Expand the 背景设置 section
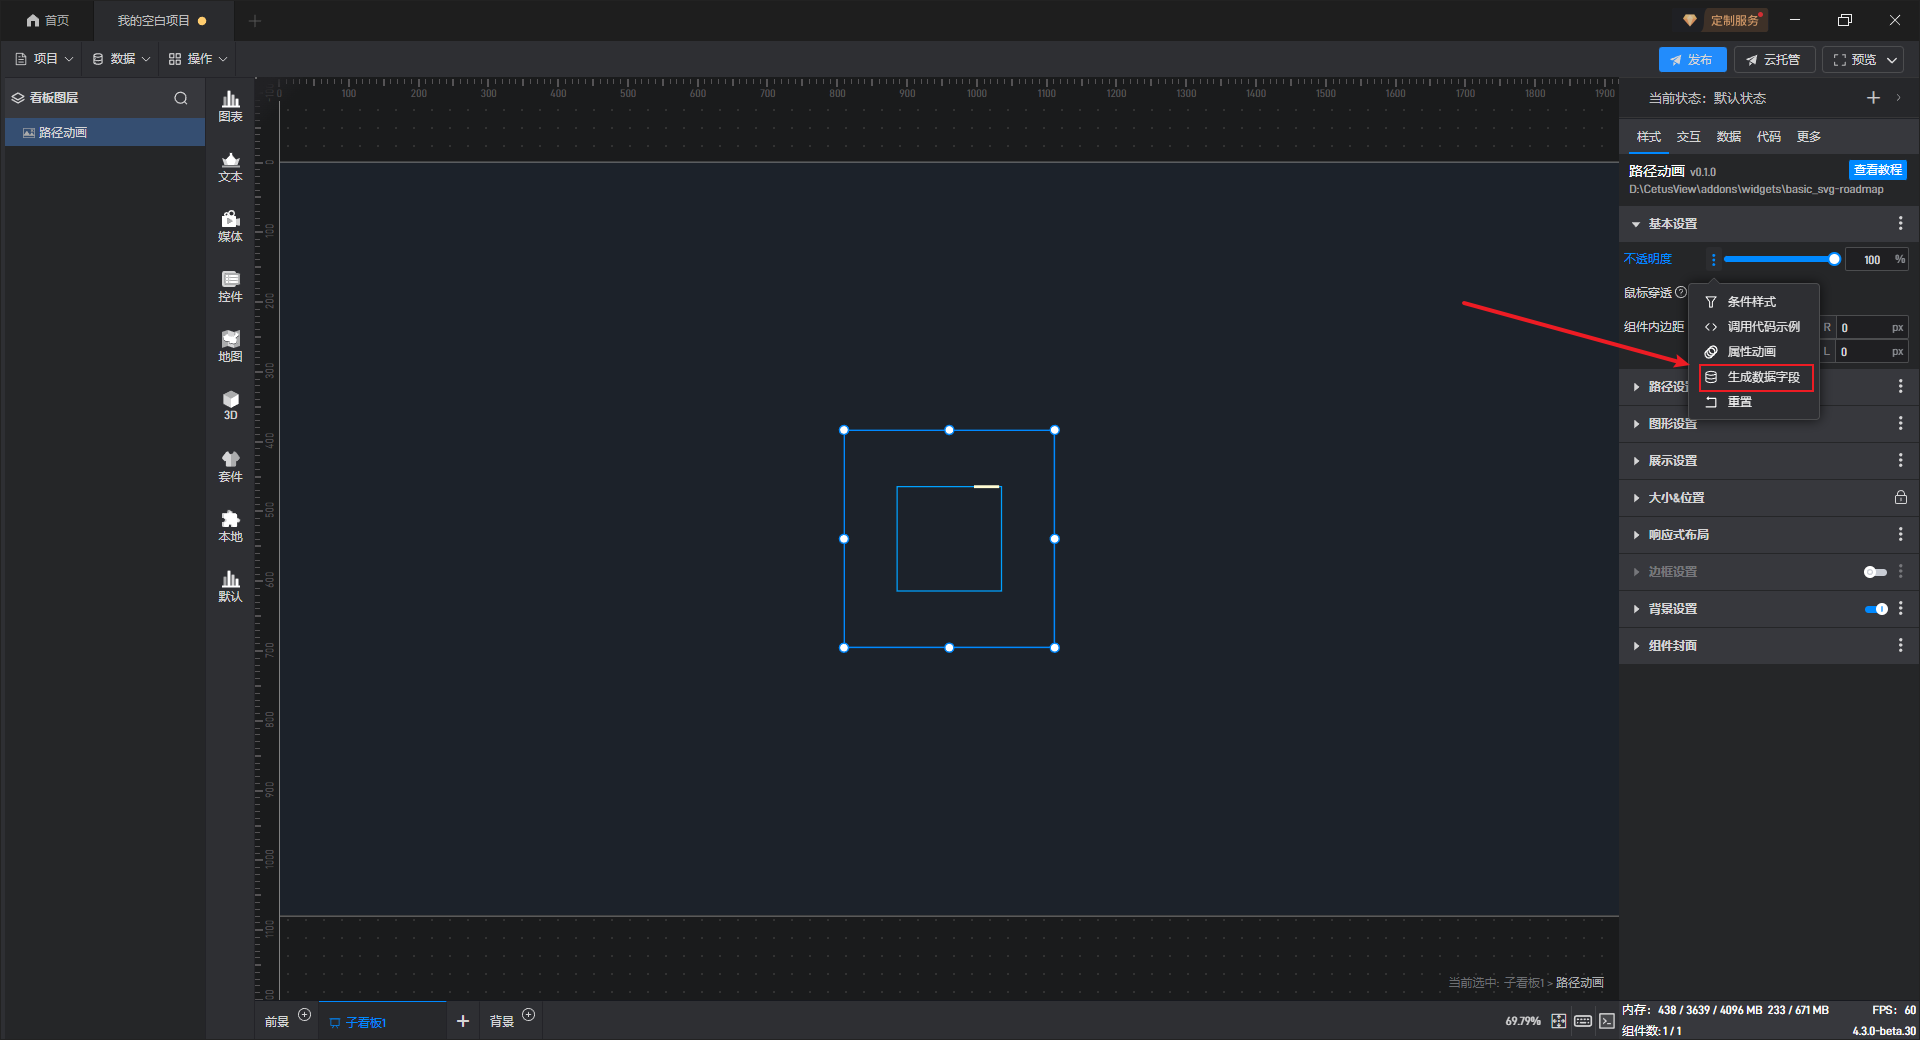This screenshot has width=1920, height=1040. point(1636,609)
